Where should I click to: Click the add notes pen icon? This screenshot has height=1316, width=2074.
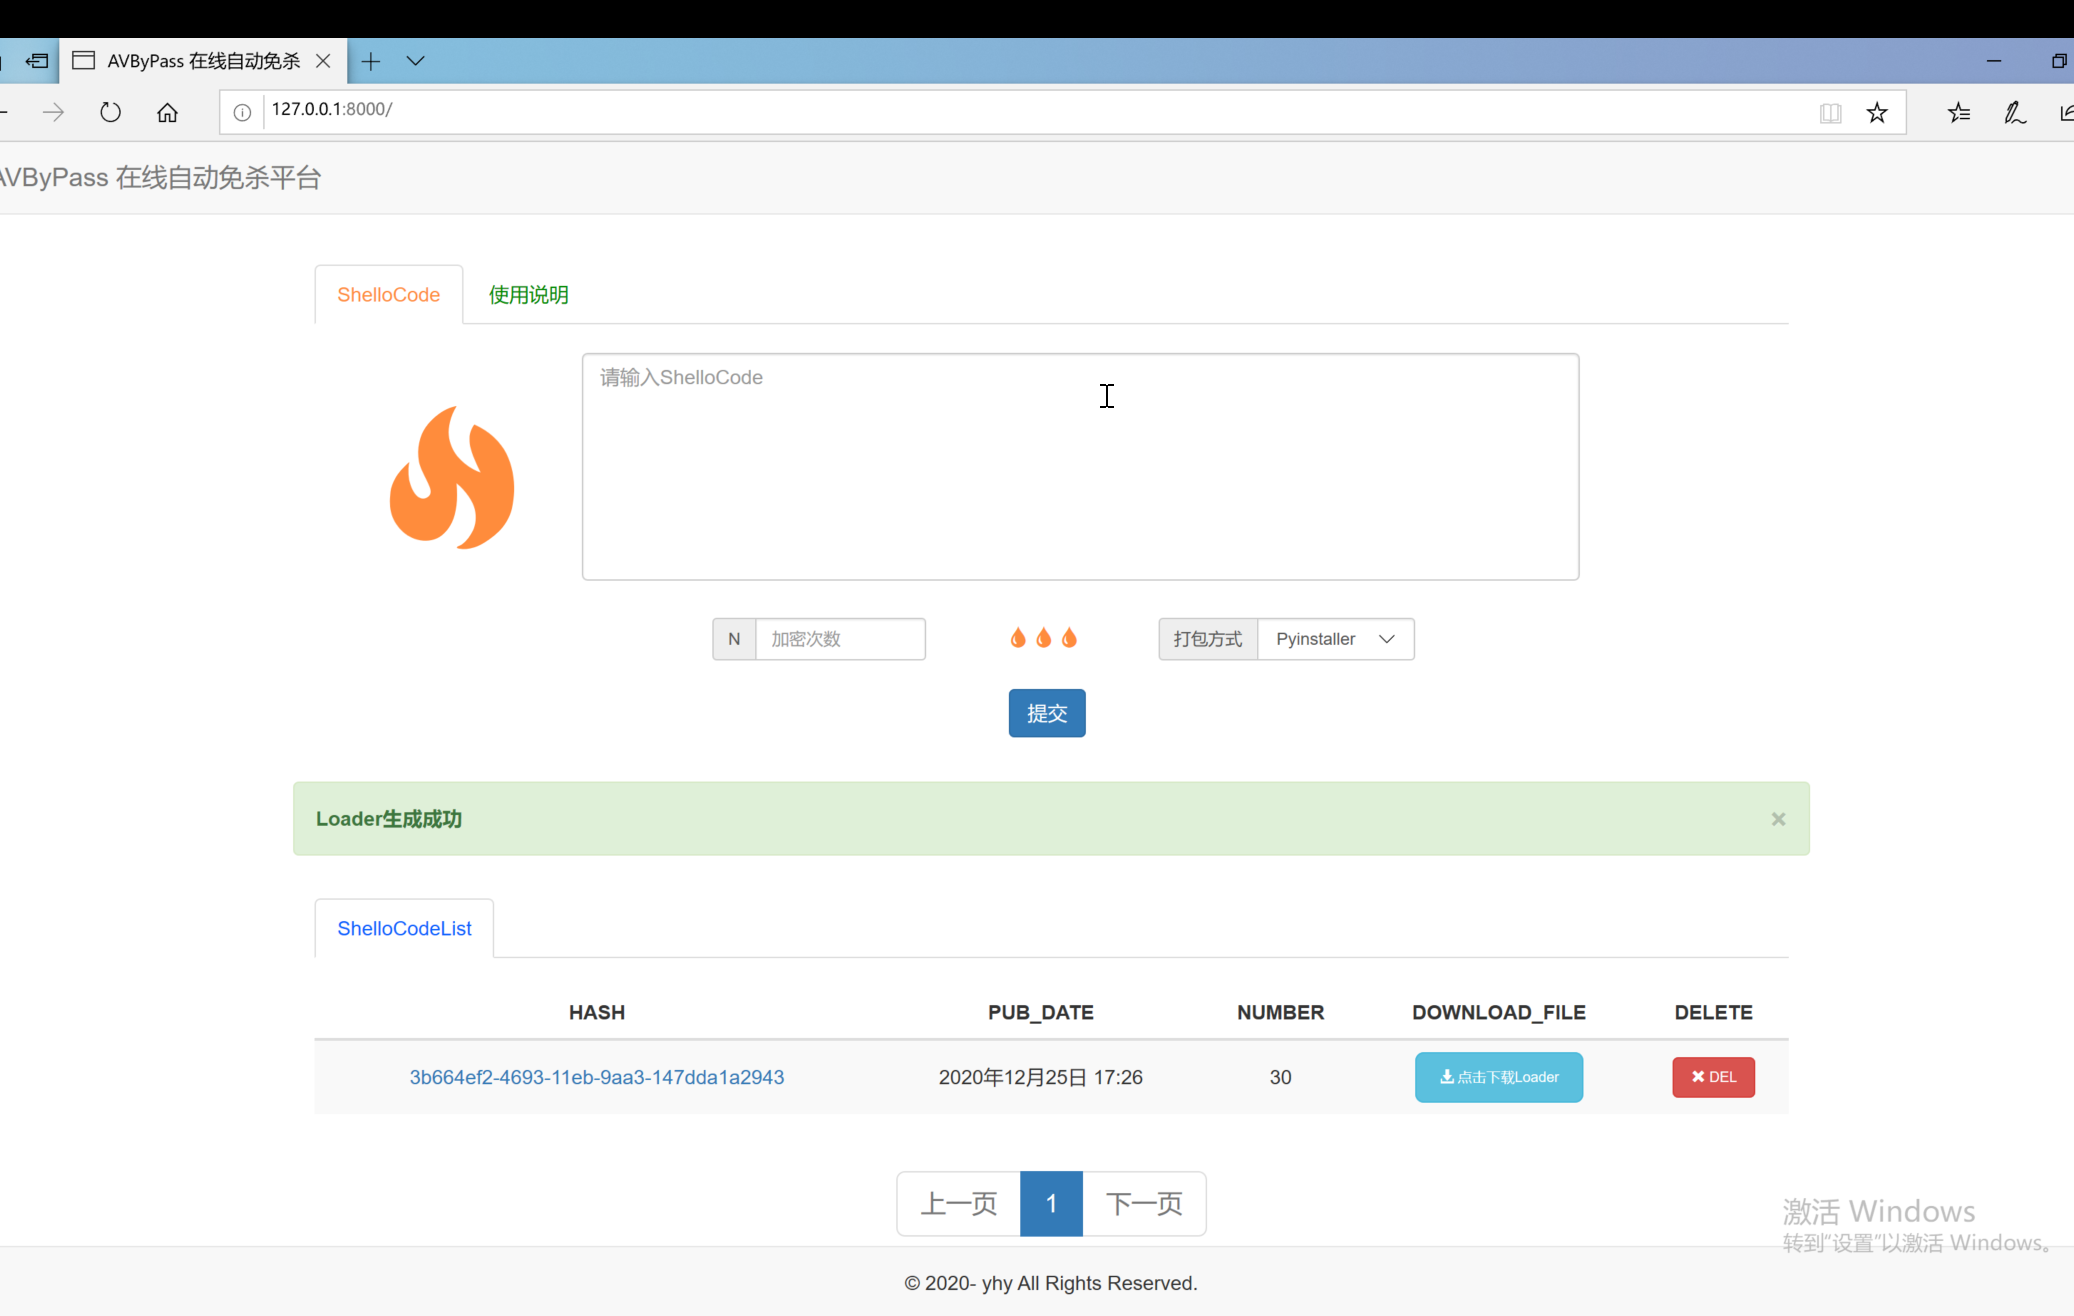[x=2014, y=112]
